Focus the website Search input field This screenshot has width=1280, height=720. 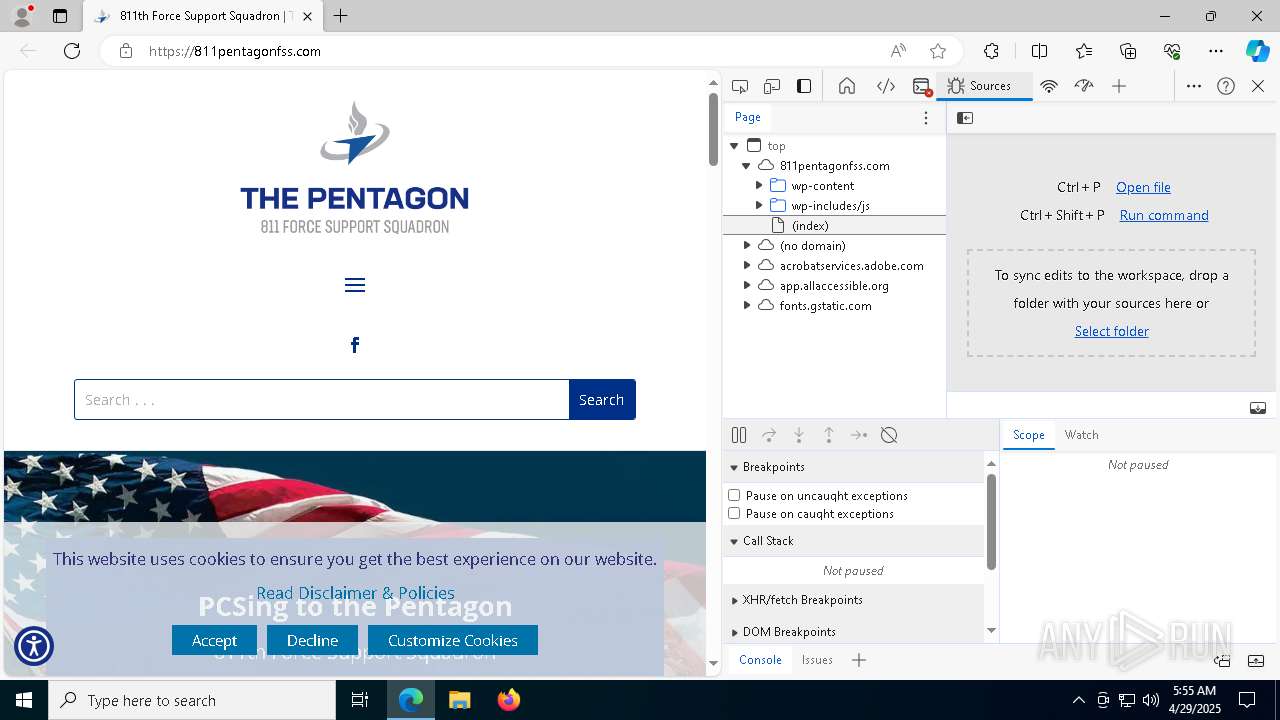[322, 399]
